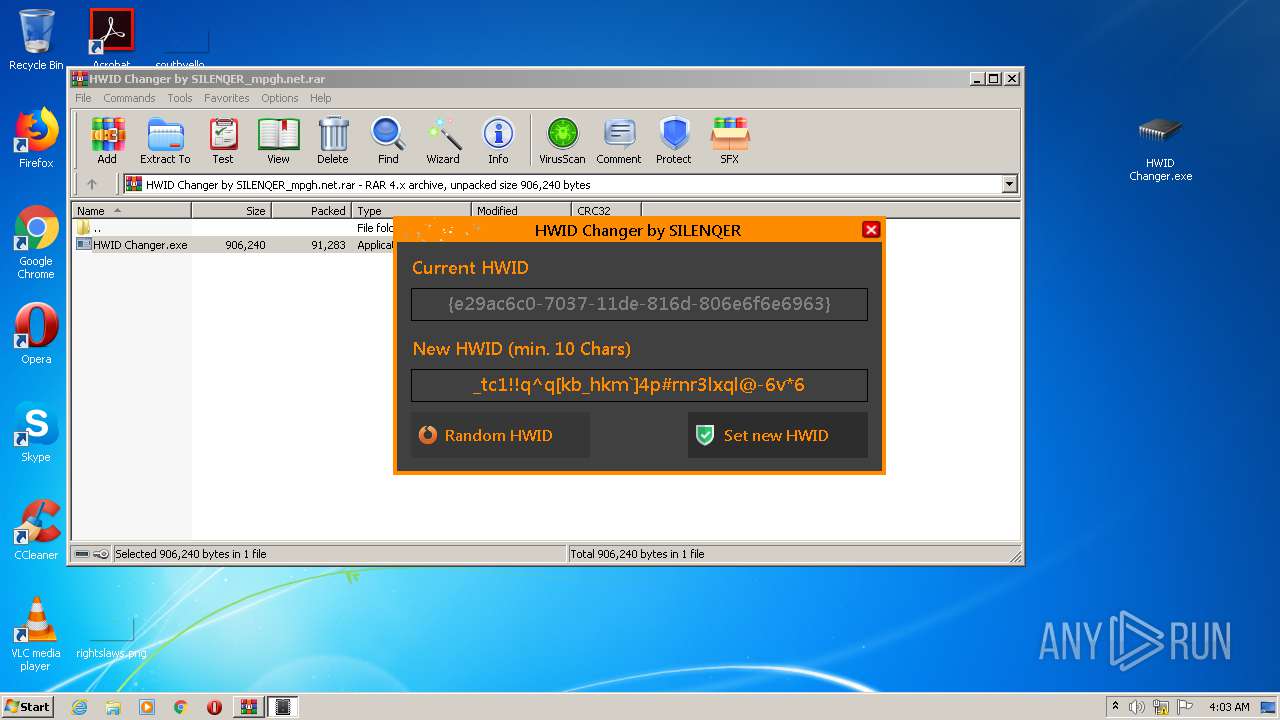Open the Wizard wand icon
This screenshot has height=720, width=1280.
coord(443,140)
